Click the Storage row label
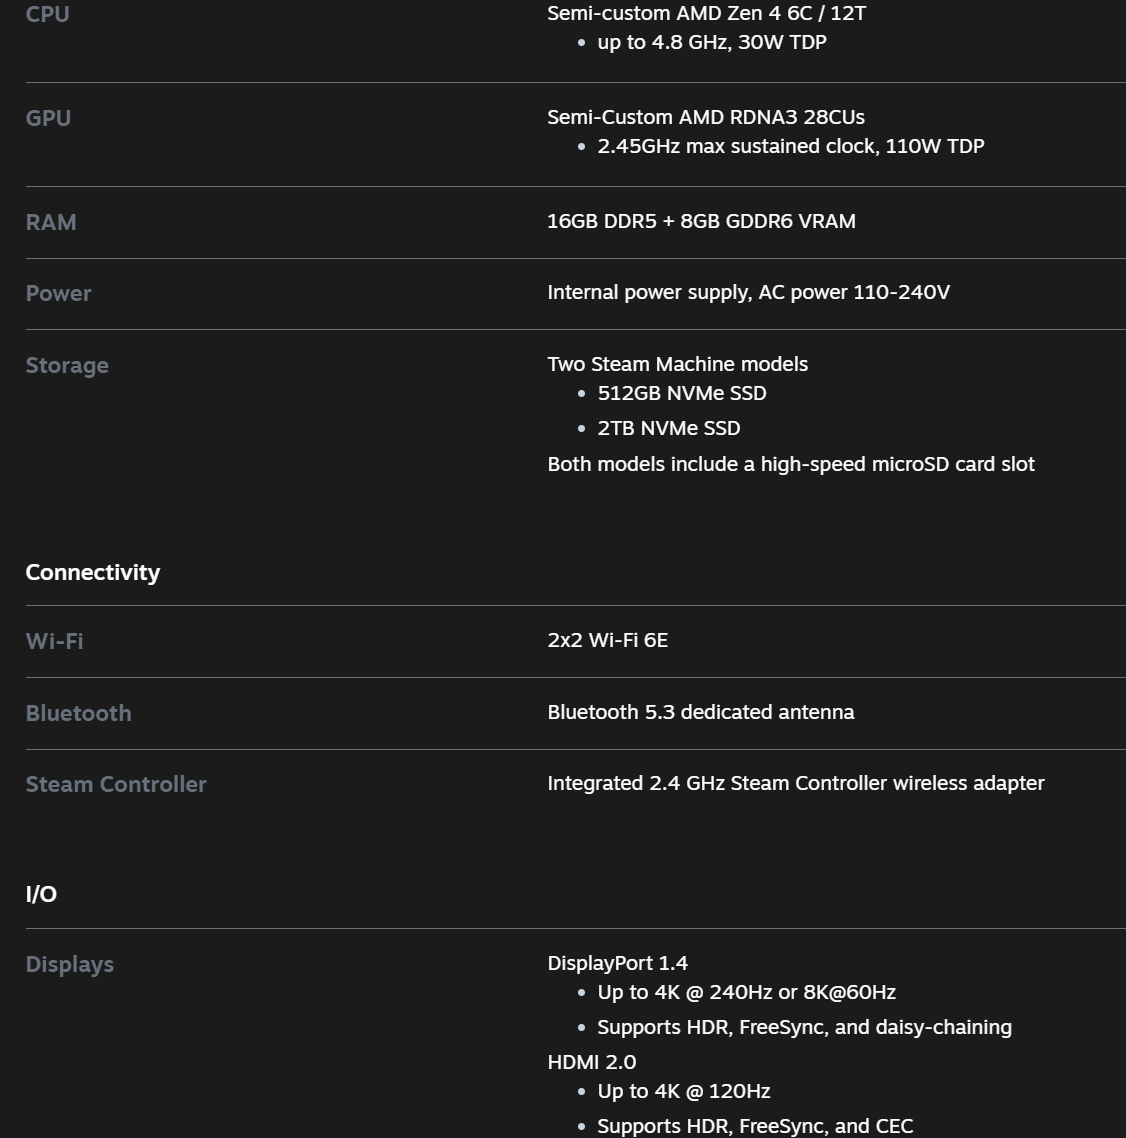Image resolution: width=1126 pixels, height=1138 pixels. click(67, 365)
